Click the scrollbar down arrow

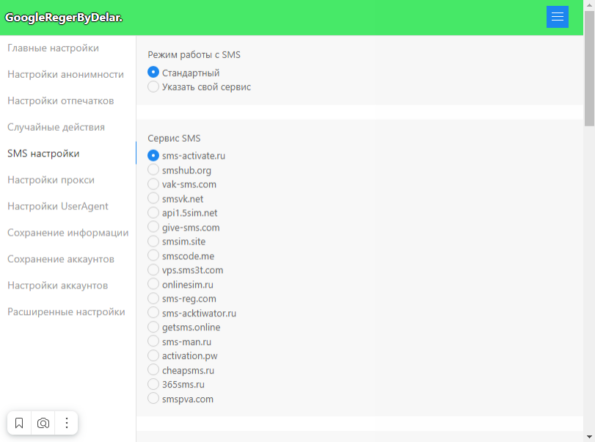589,437
